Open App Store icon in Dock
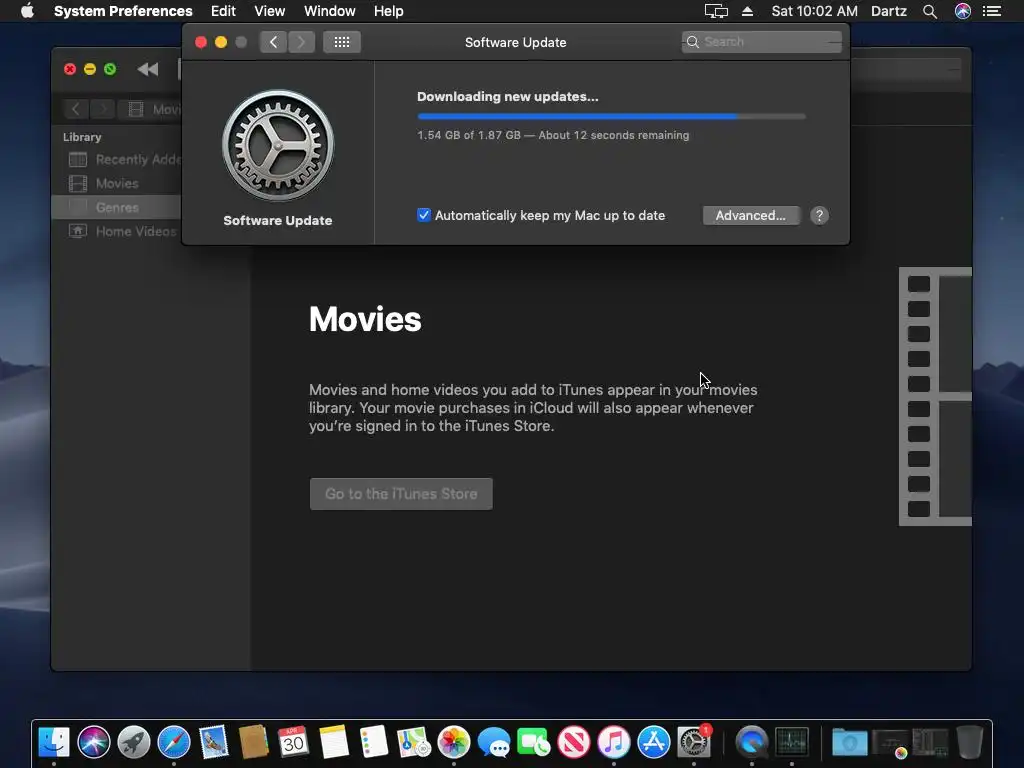 coord(654,742)
